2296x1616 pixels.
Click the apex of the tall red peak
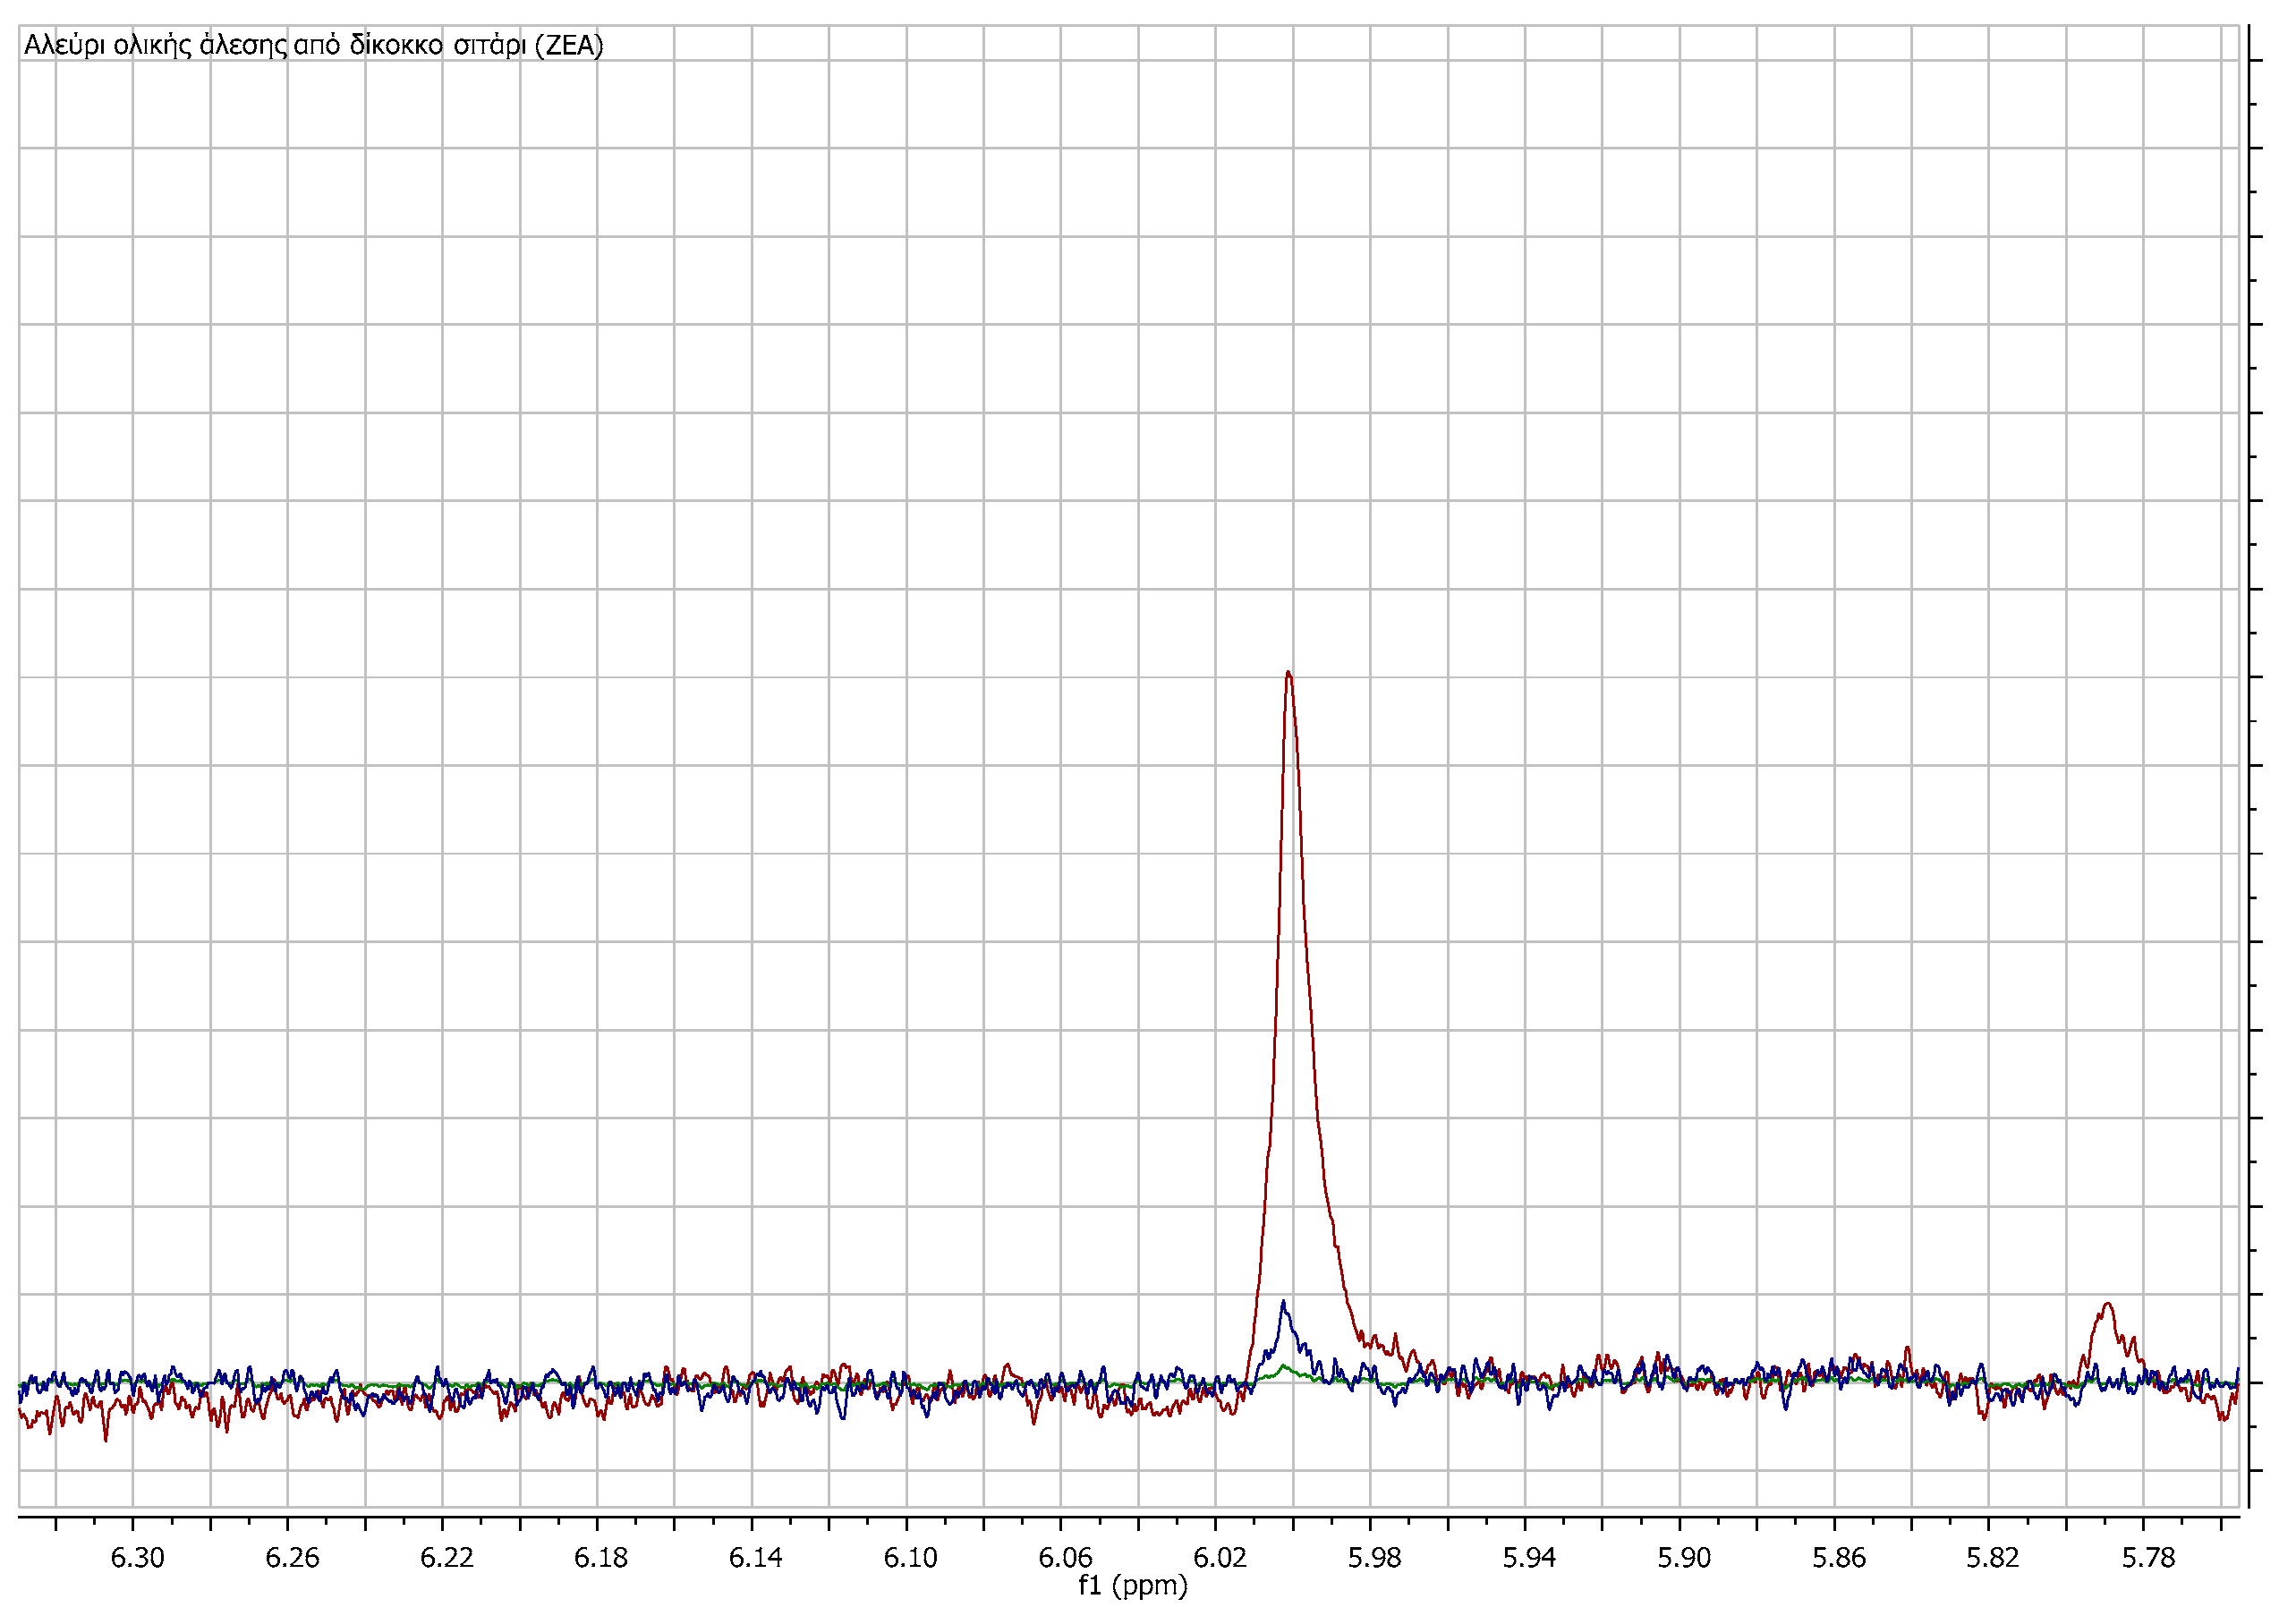pos(1288,673)
